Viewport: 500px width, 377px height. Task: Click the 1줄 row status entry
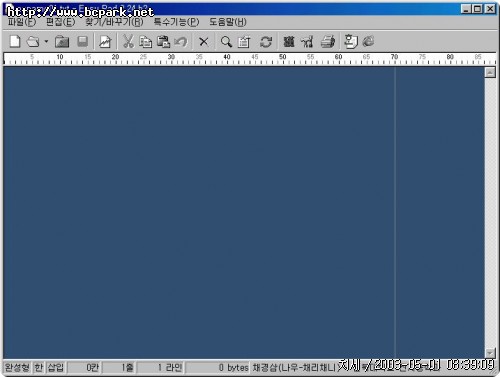pyautogui.click(x=119, y=367)
